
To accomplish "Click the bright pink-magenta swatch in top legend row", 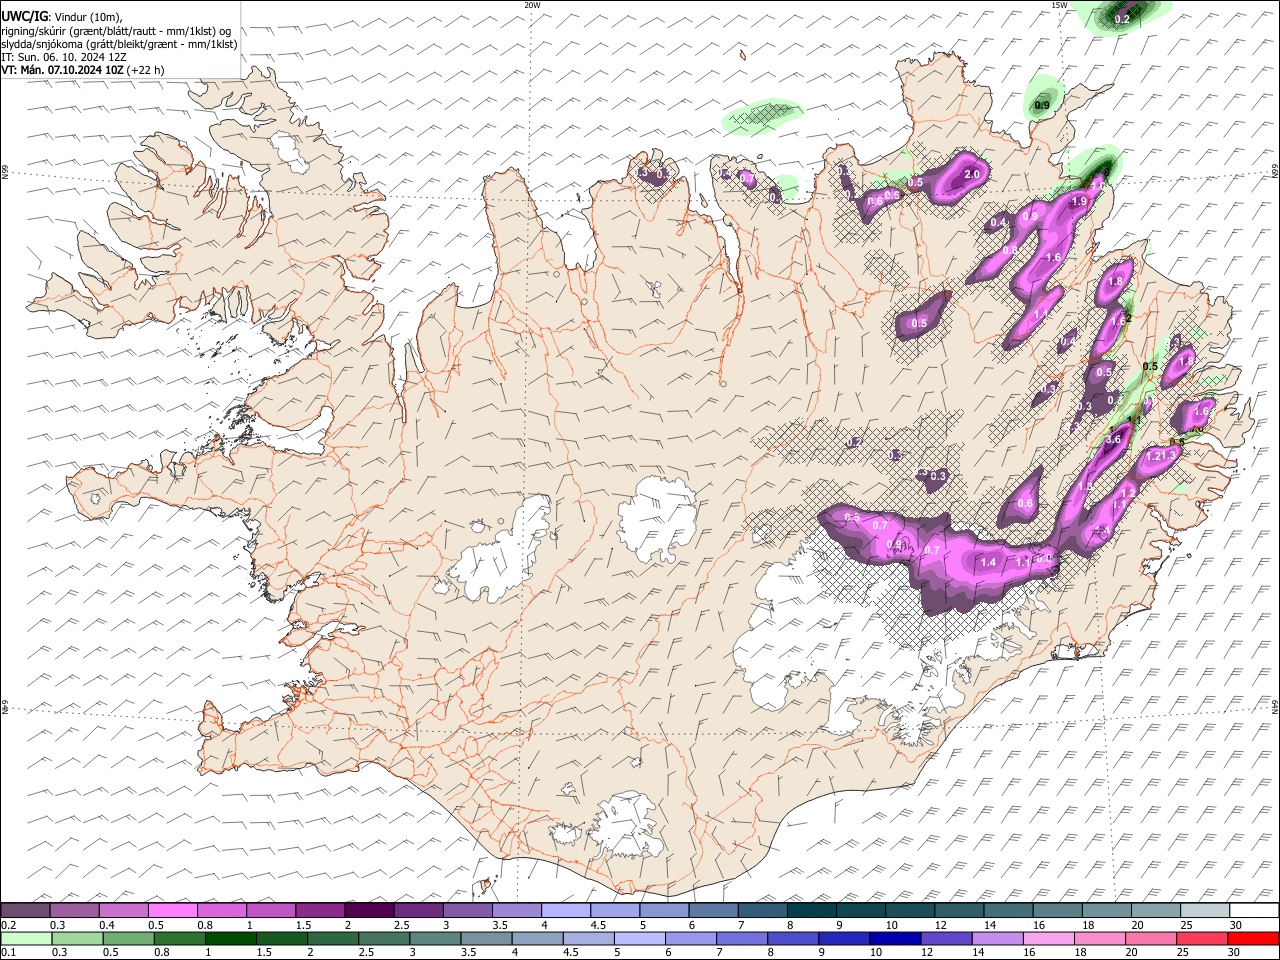I will coord(173,910).
